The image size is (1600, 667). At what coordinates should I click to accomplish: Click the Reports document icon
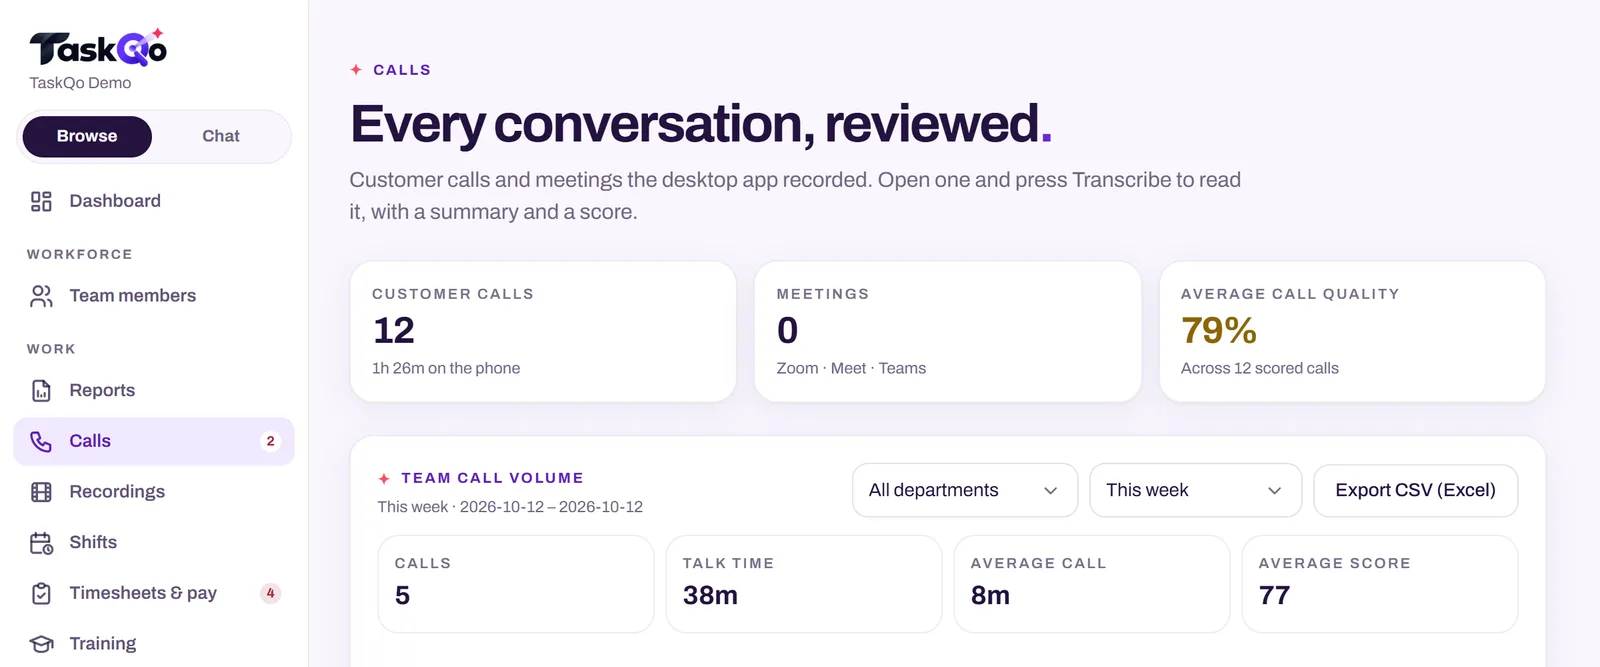tap(41, 391)
